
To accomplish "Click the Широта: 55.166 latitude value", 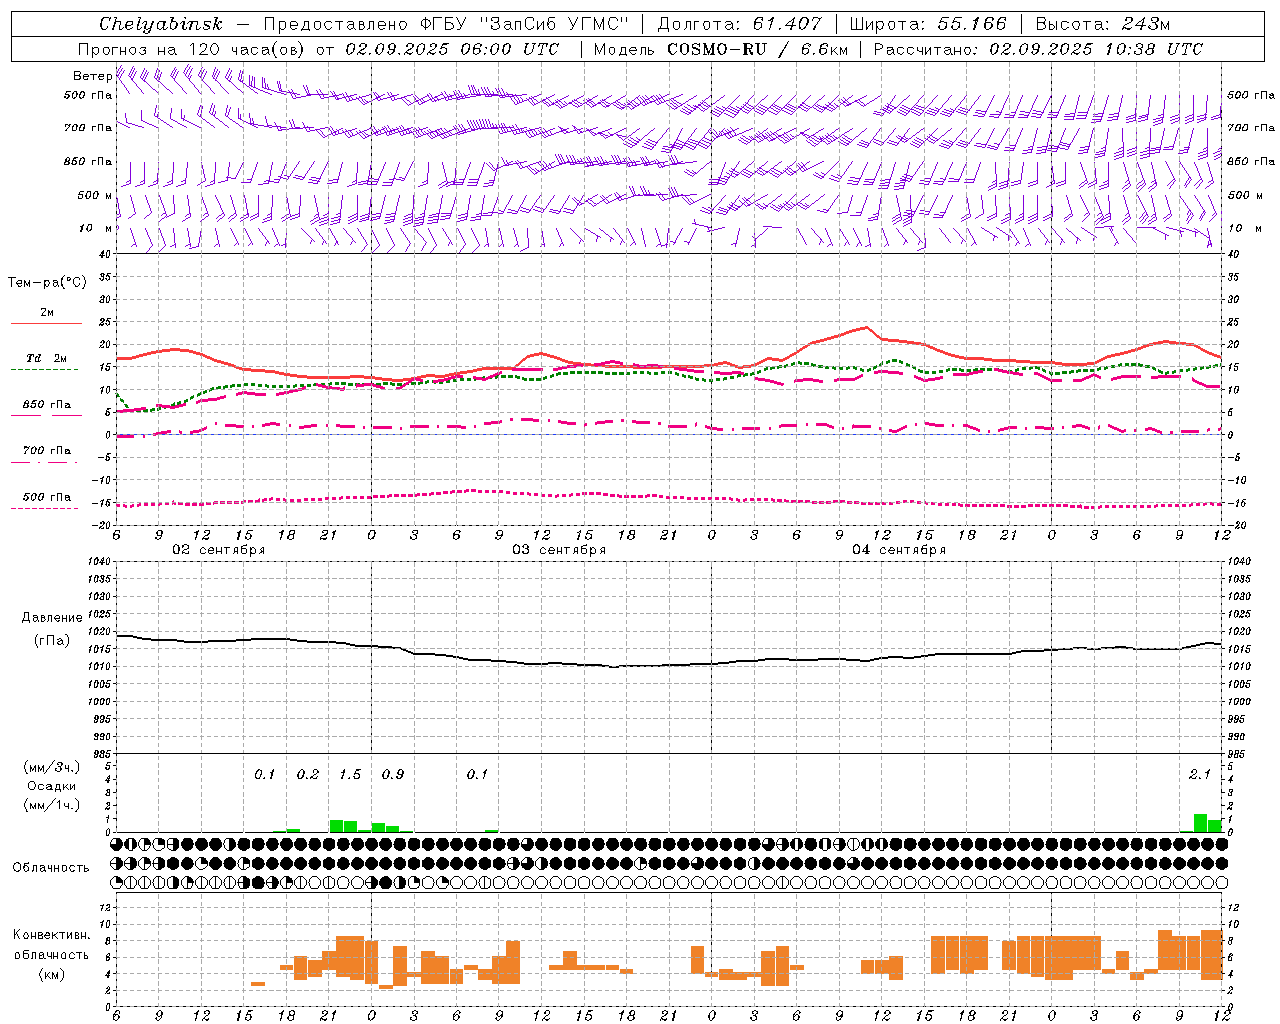I will (927, 24).
